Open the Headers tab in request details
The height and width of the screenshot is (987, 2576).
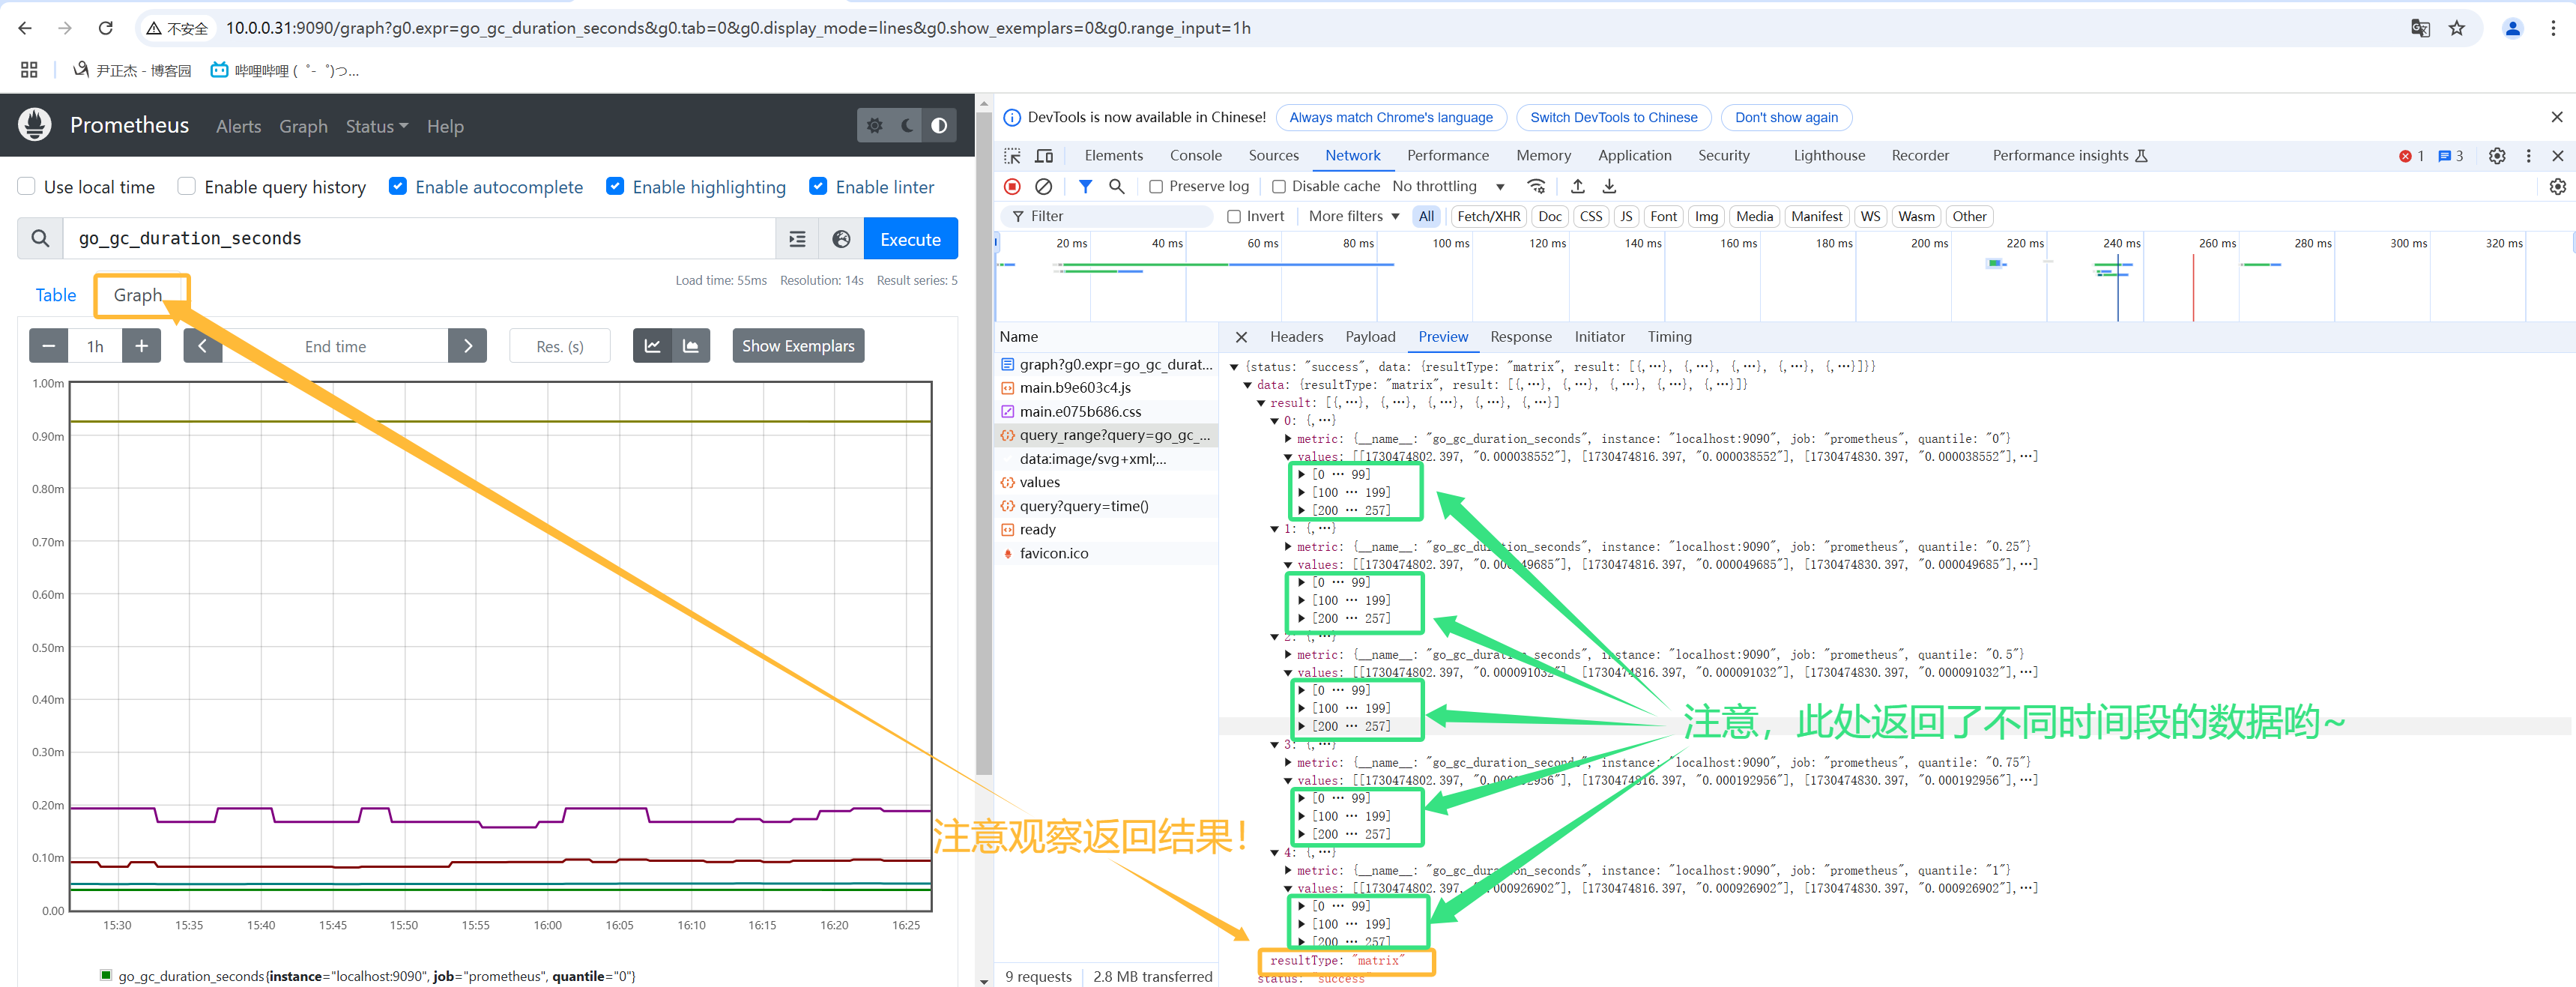1296,337
